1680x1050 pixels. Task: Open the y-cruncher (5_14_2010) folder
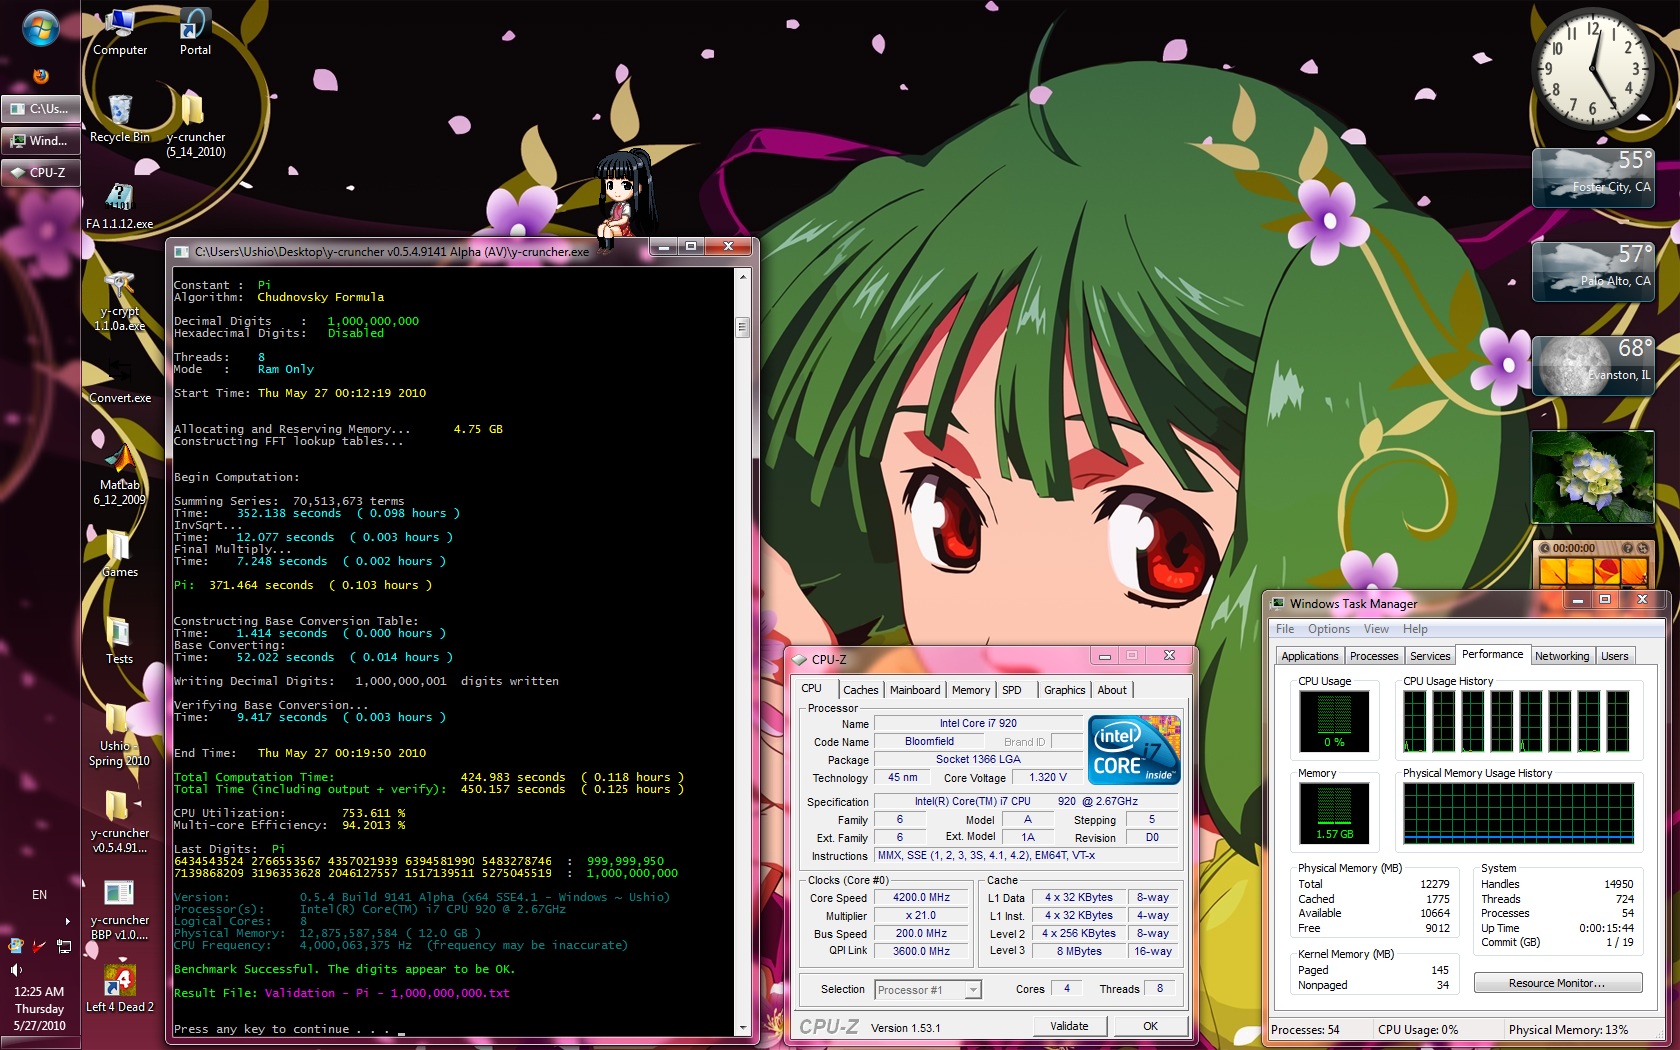click(x=196, y=125)
